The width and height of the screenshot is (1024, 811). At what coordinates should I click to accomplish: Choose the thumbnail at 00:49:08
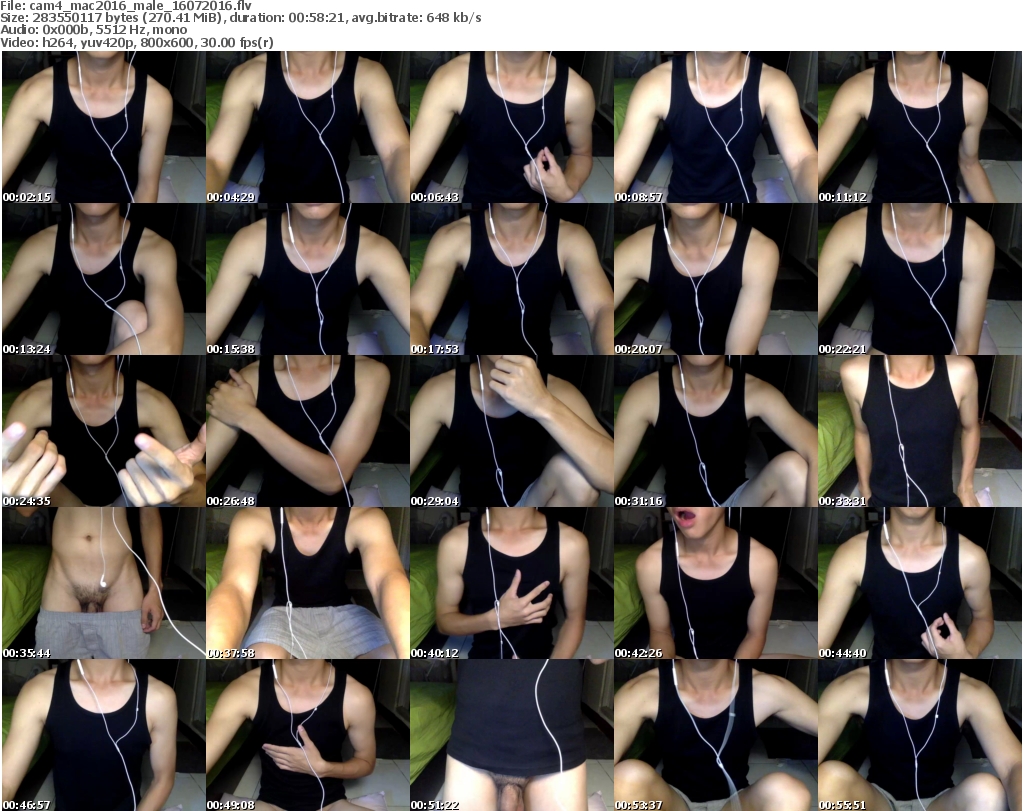tap(308, 735)
